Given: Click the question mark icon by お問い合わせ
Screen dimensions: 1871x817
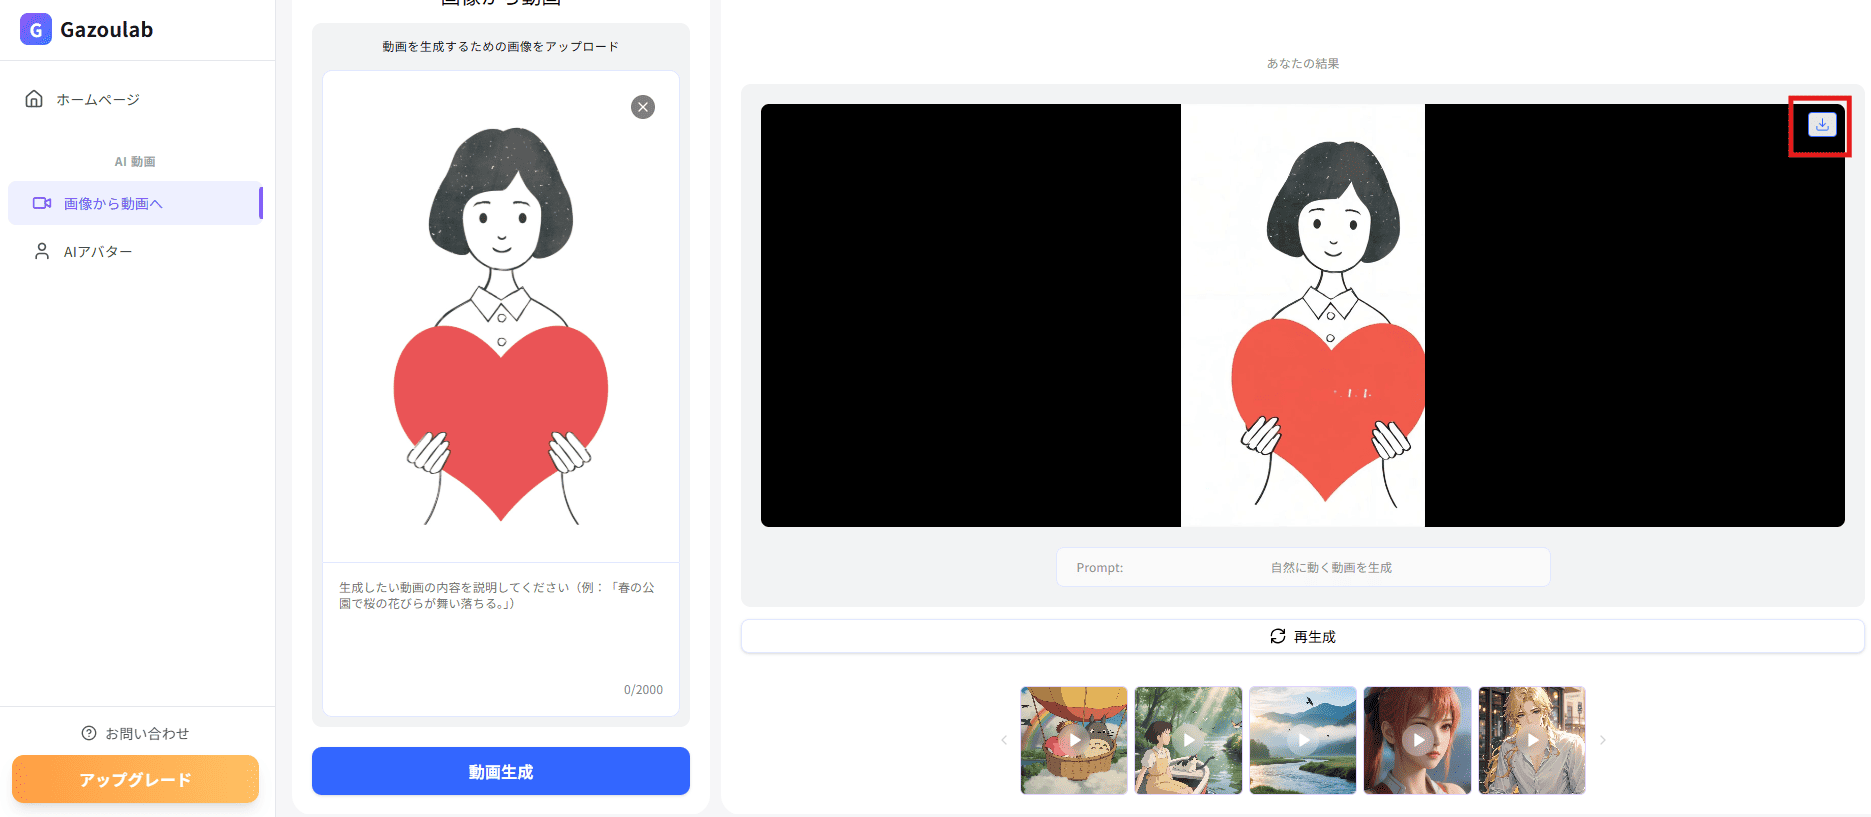Looking at the screenshot, I should 89,733.
